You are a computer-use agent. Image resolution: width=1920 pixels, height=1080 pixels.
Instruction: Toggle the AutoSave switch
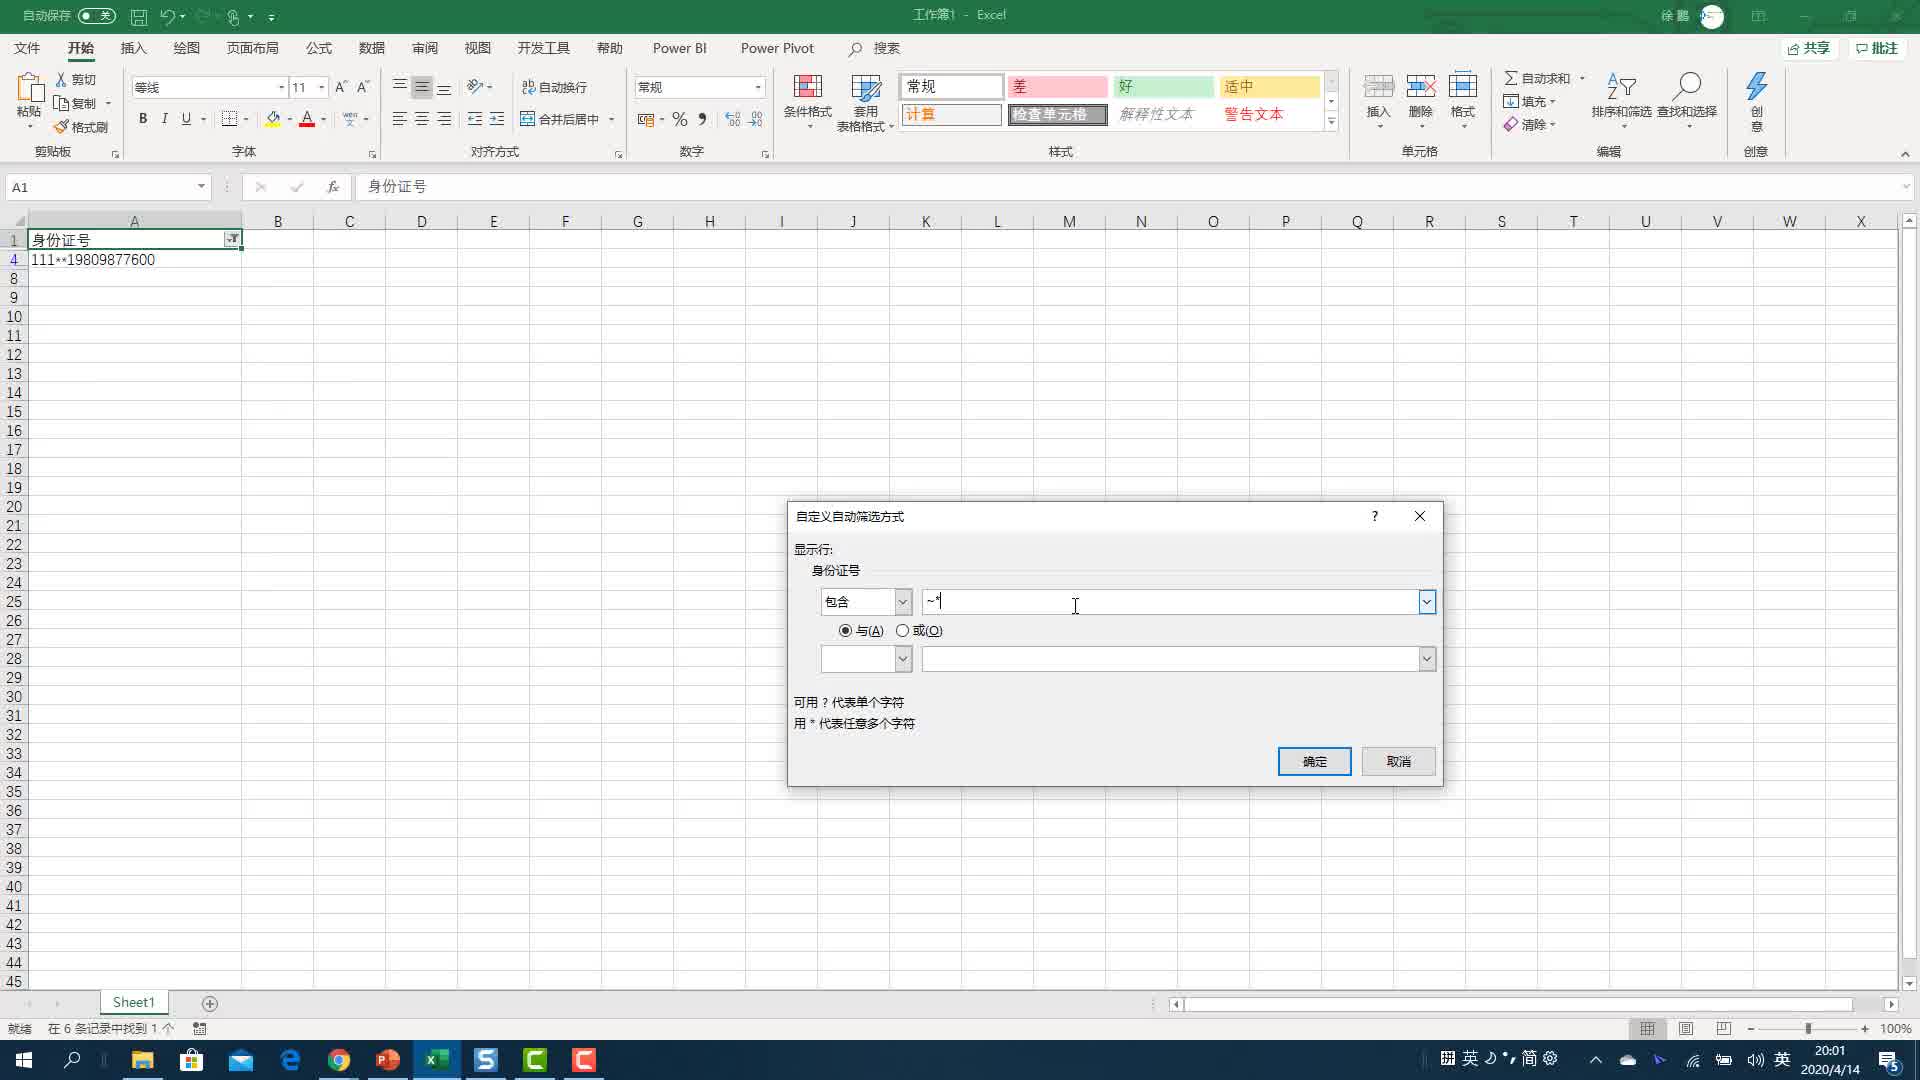[x=97, y=16]
